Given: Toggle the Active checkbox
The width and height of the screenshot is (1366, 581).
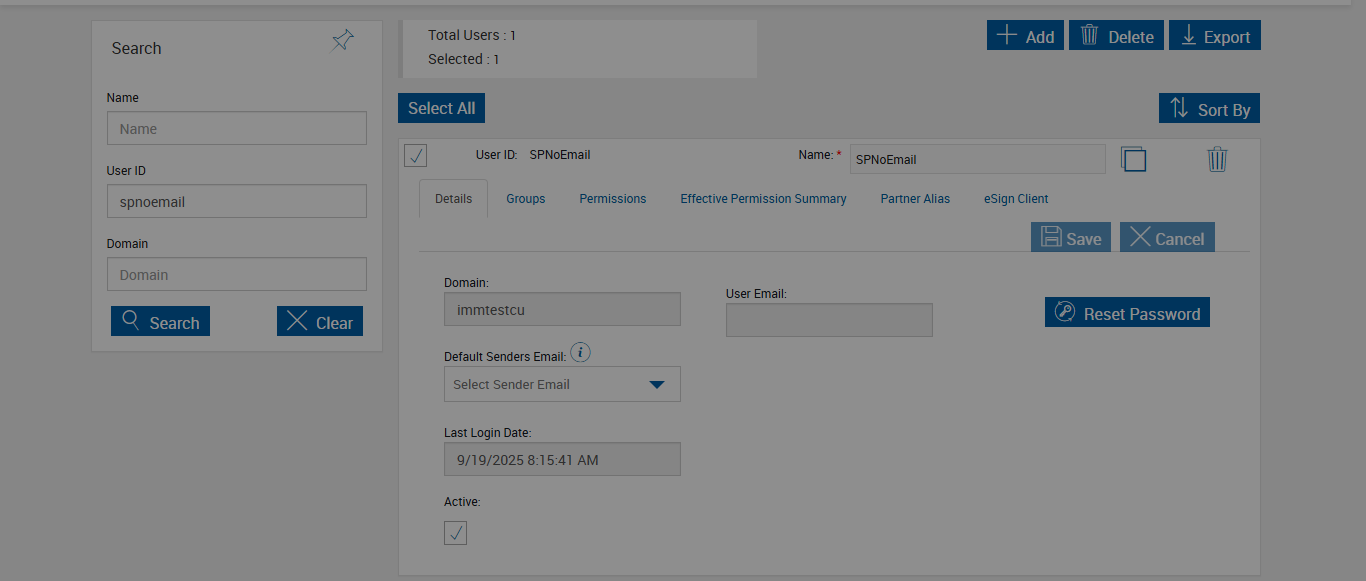Looking at the screenshot, I should tap(456, 533).
